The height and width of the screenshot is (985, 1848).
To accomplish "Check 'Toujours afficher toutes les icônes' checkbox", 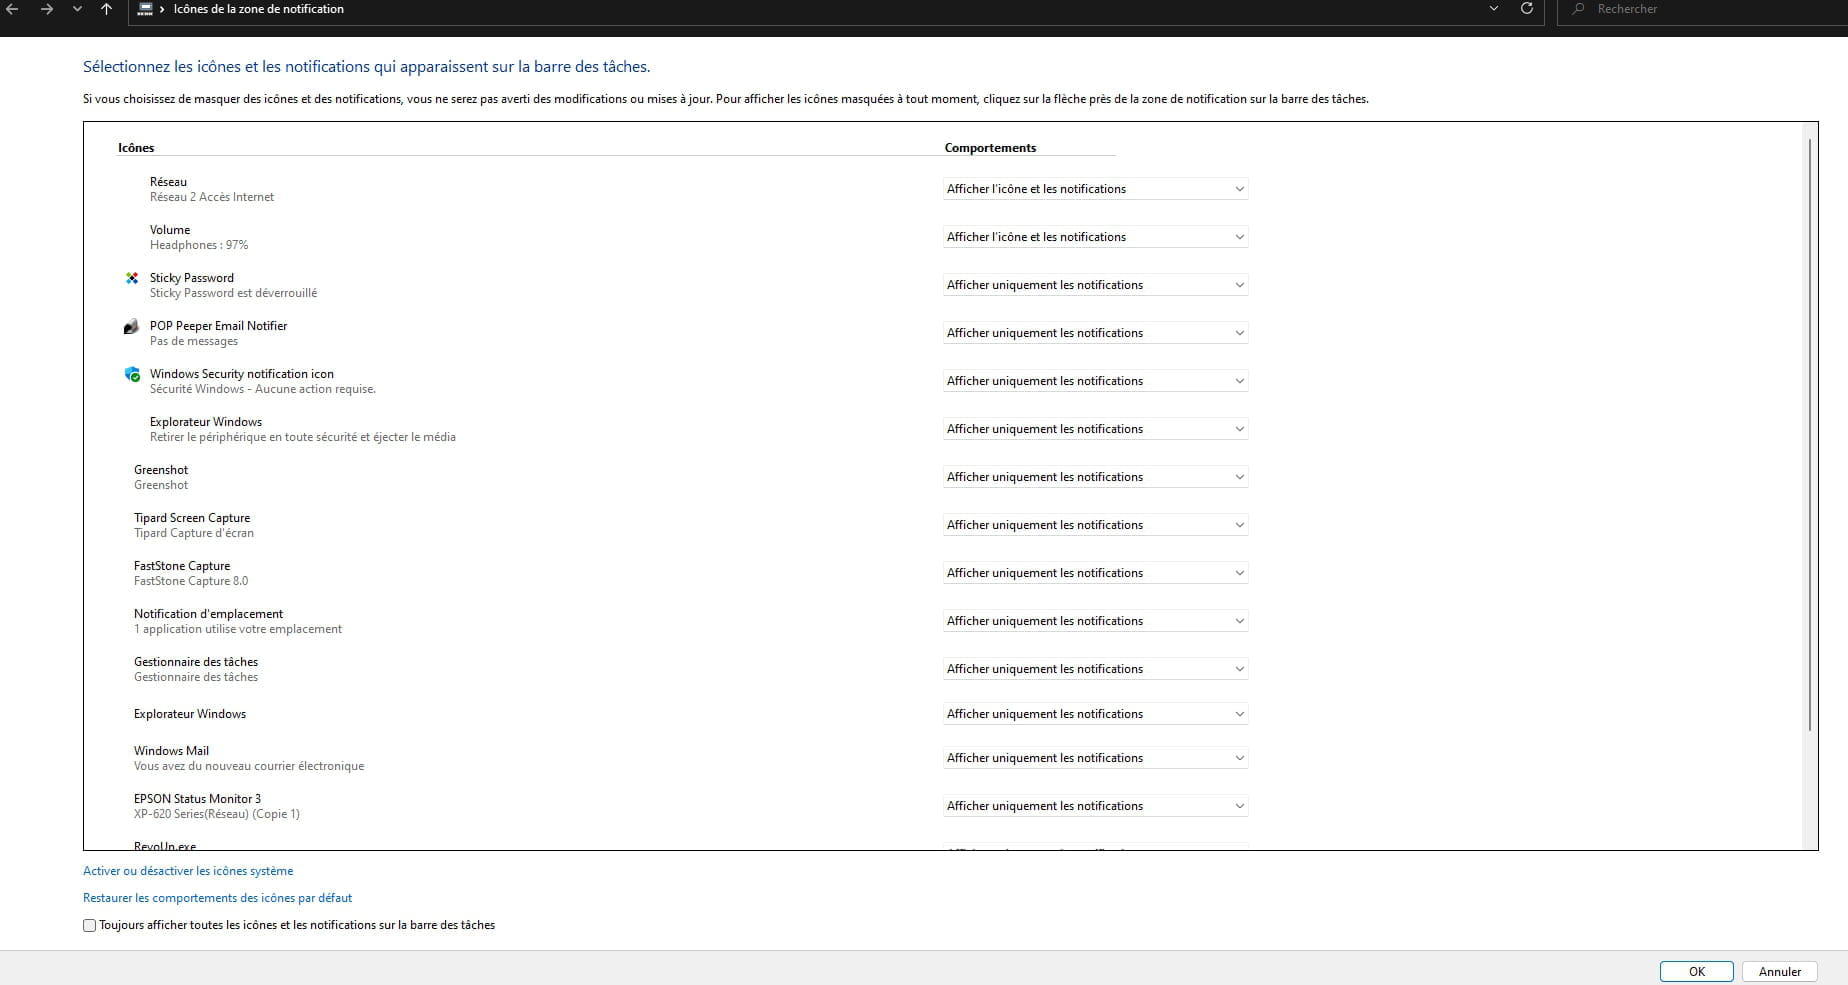I will point(89,926).
